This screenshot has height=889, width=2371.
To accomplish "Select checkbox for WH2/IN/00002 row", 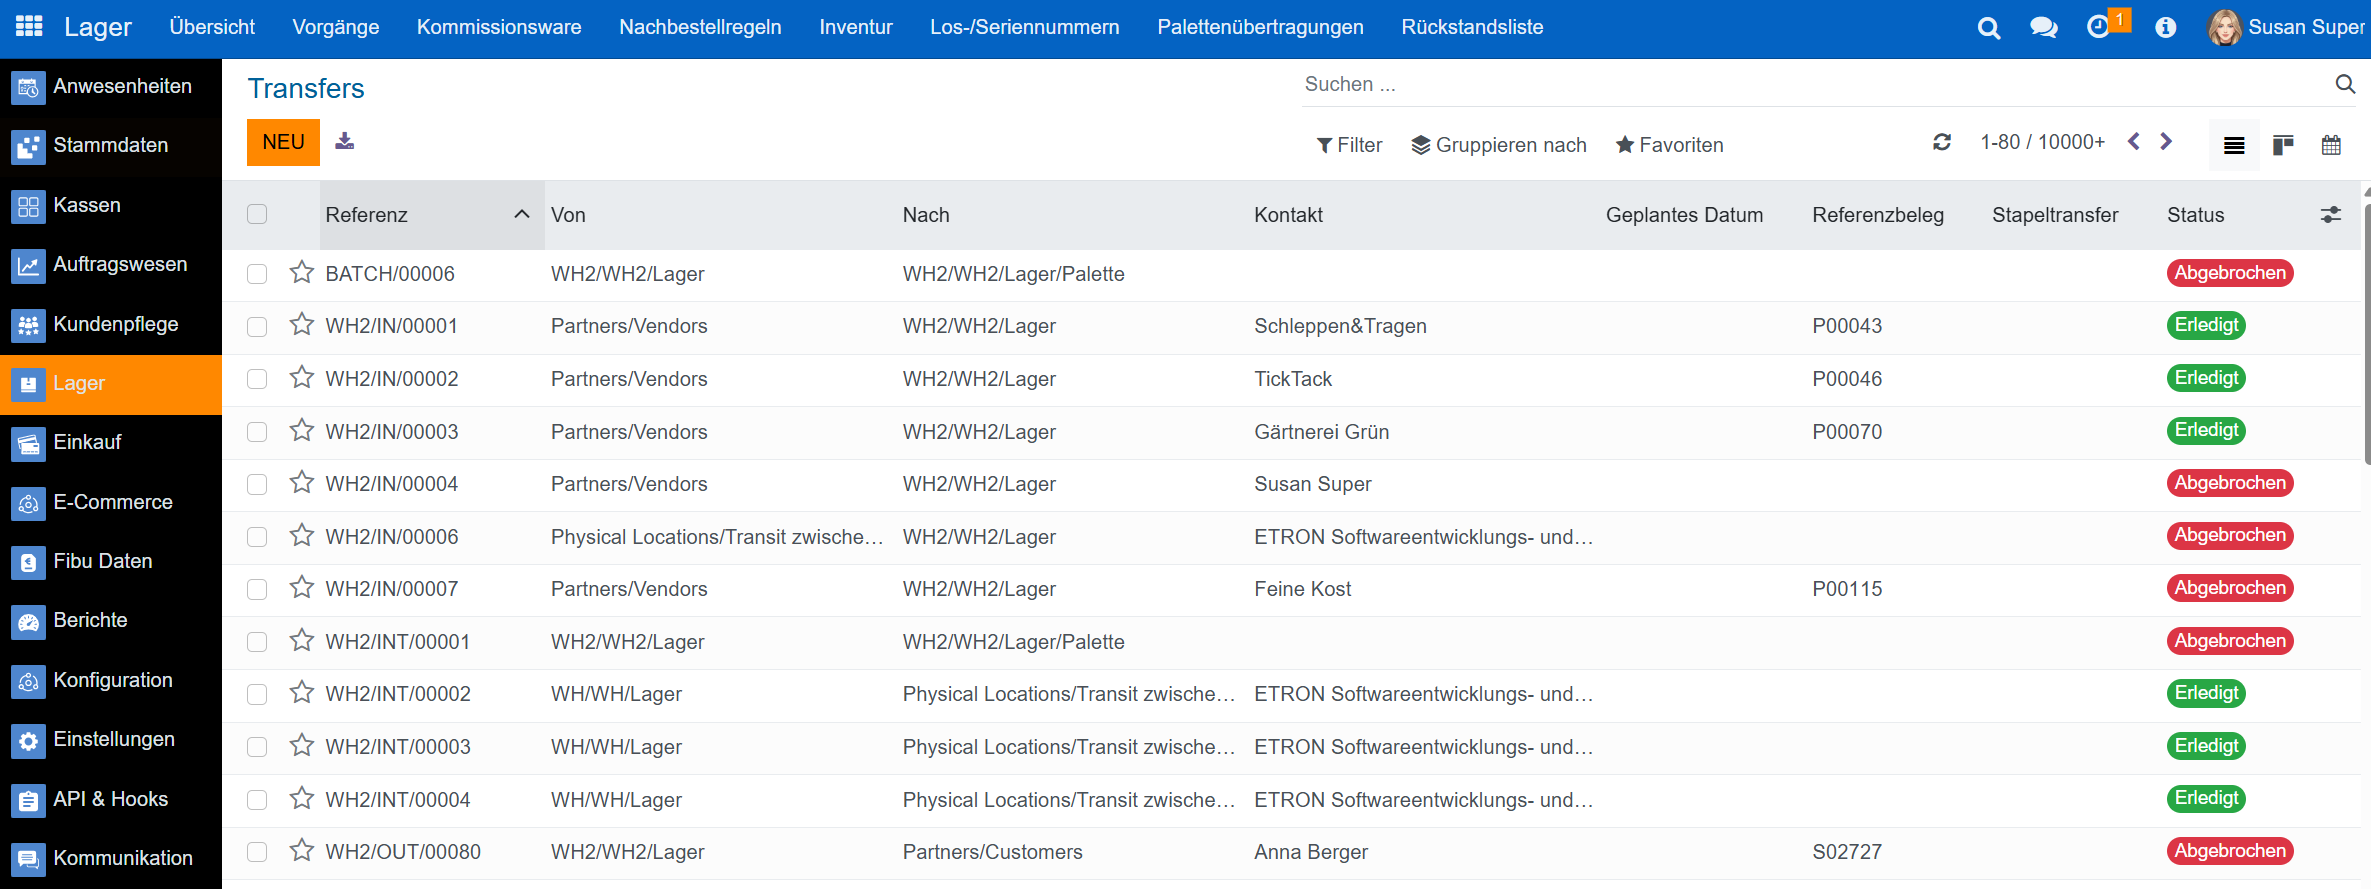I will coord(257,379).
